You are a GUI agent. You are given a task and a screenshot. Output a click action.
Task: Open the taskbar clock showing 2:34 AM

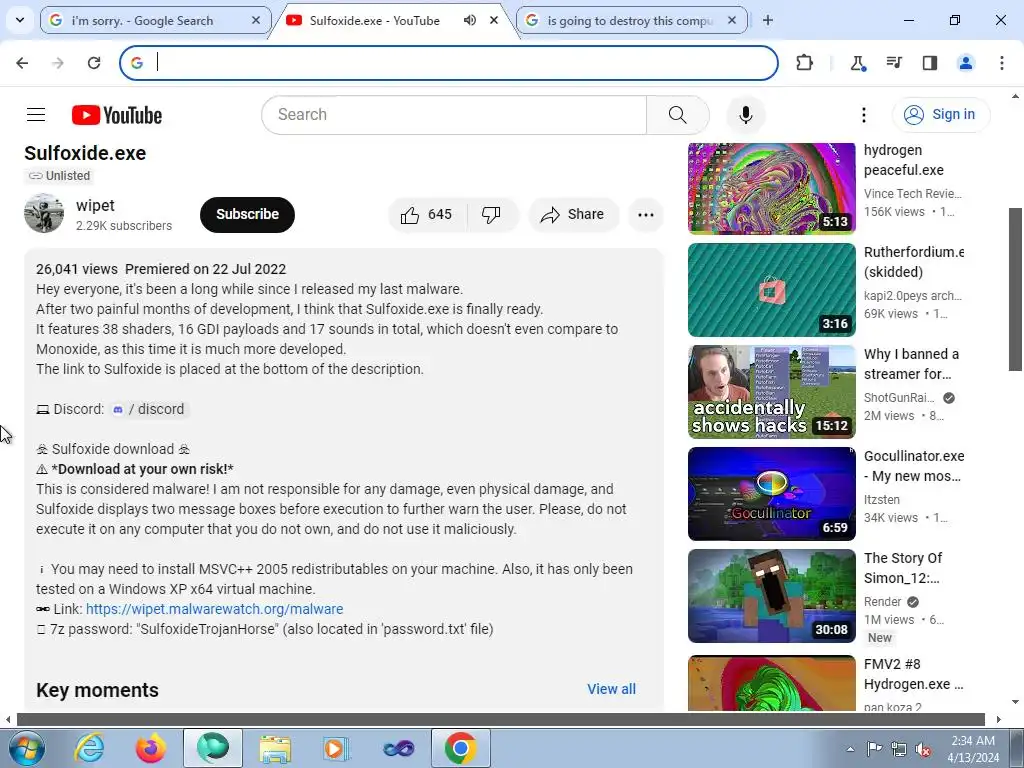point(972,749)
